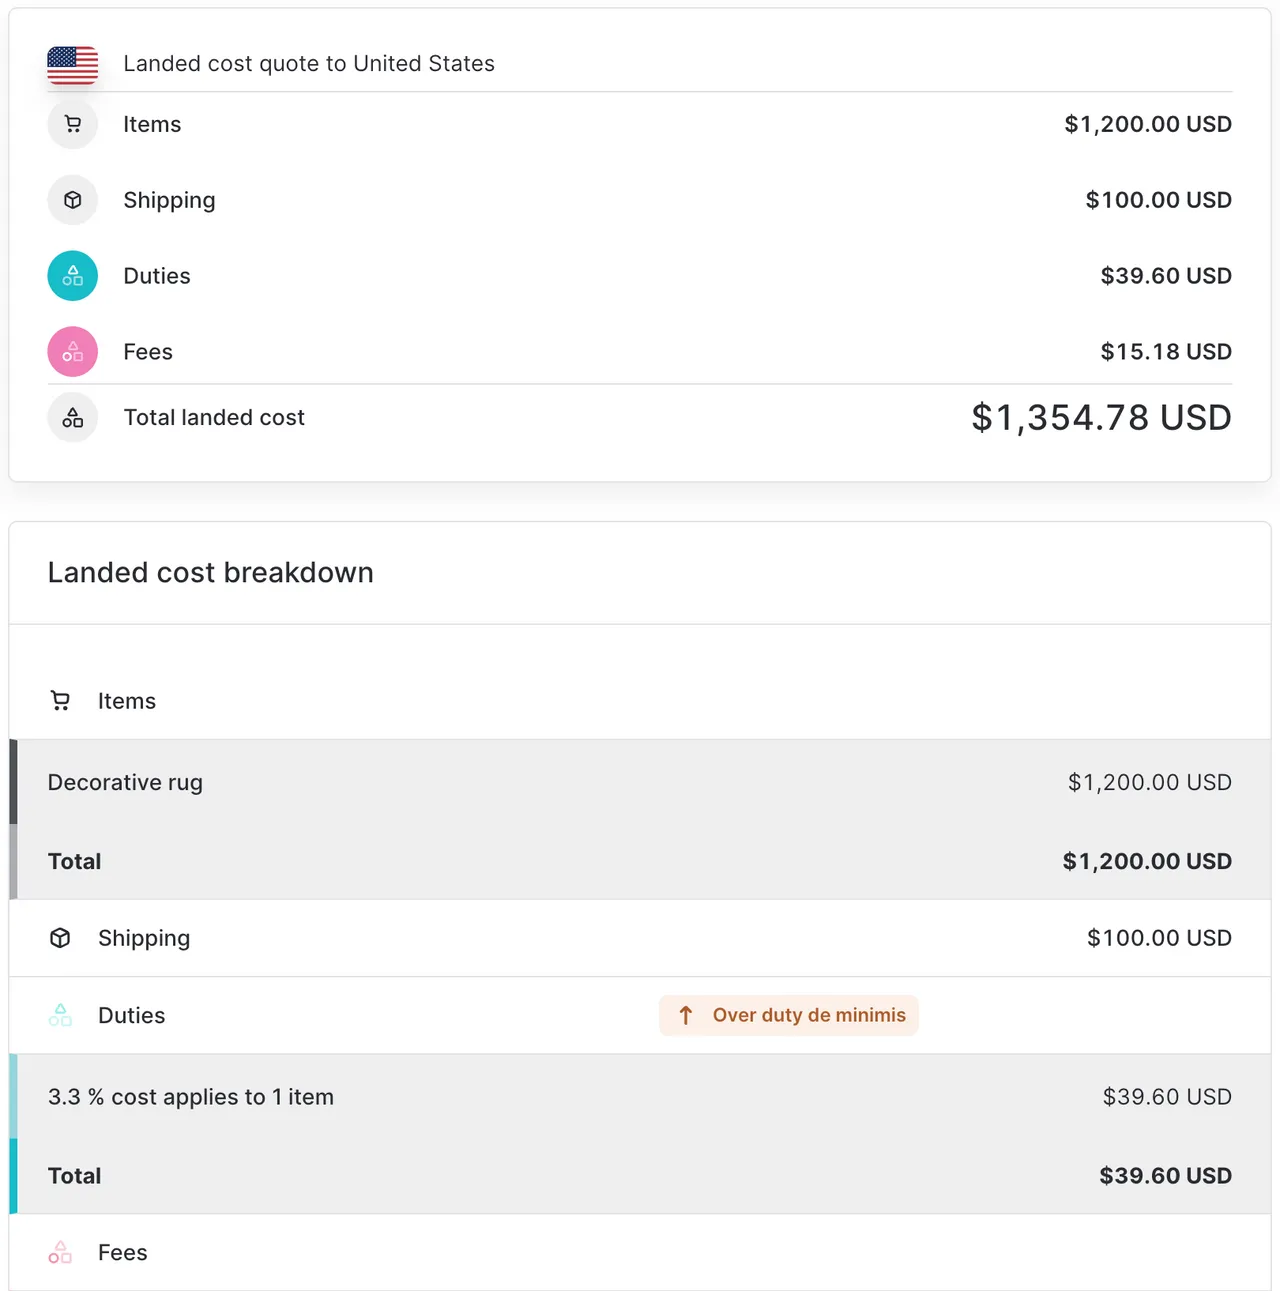Select the Decorative rug line item
Viewport: 1280px width, 1291px height.
tap(125, 782)
